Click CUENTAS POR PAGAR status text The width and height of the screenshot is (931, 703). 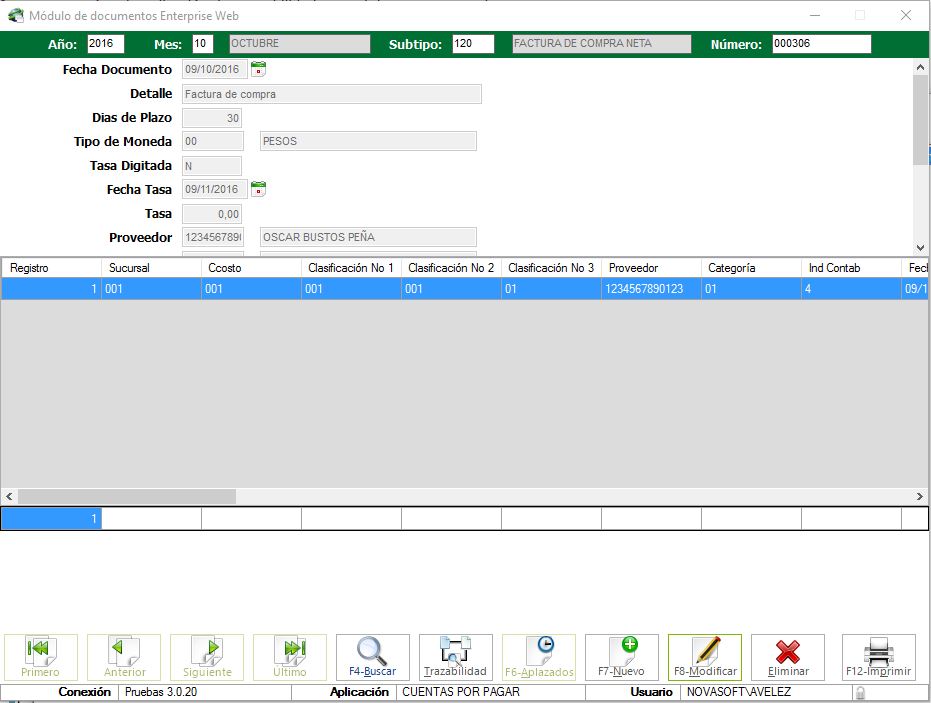[x=461, y=692]
